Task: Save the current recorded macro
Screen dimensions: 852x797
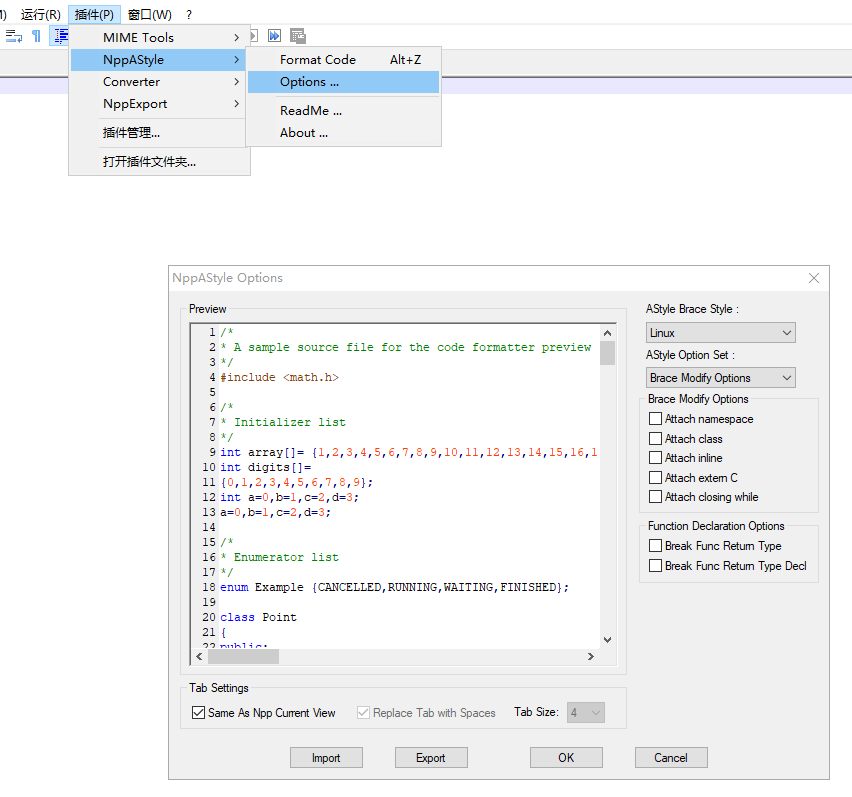Action: pos(297,35)
